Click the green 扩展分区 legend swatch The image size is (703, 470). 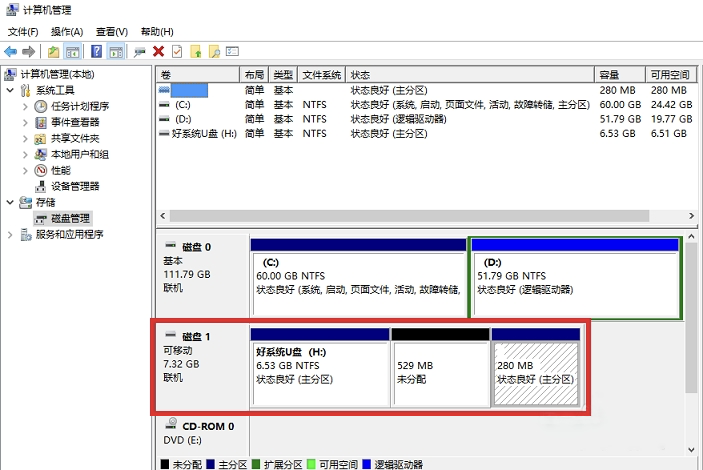tap(256, 464)
